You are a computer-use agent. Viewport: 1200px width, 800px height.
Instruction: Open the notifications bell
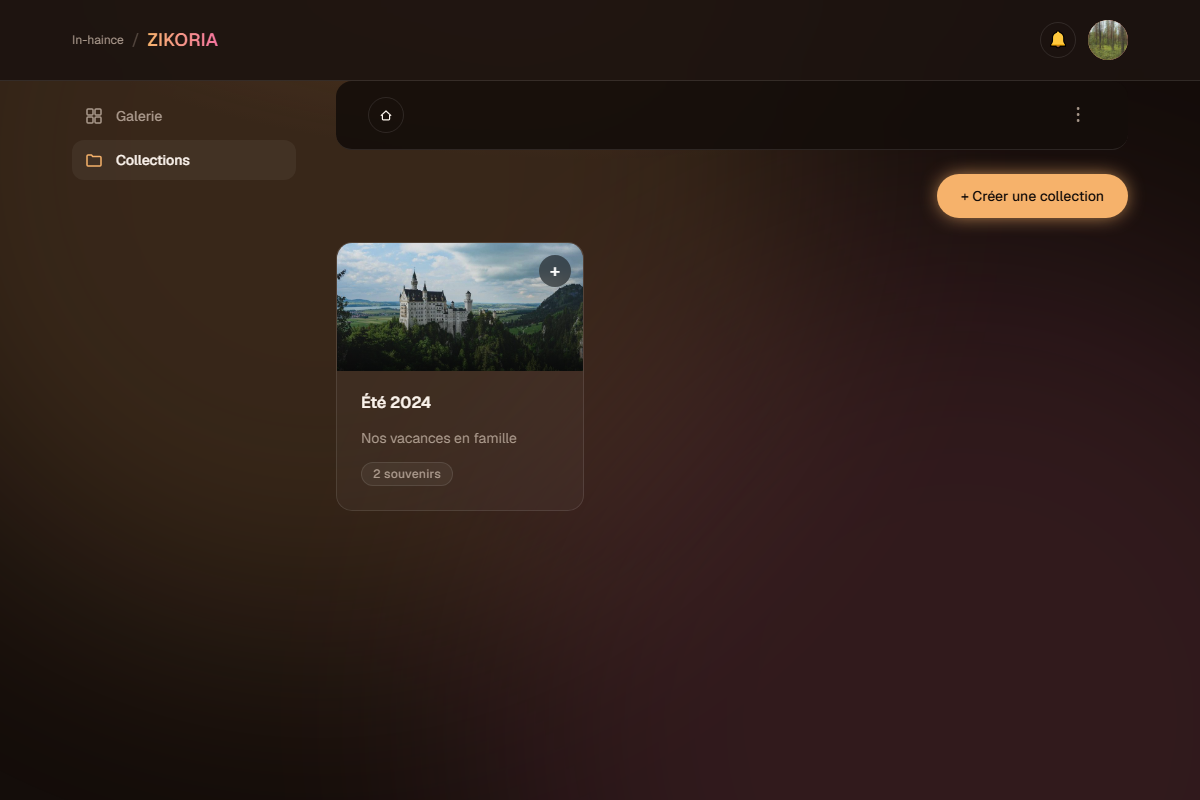click(x=1058, y=40)
